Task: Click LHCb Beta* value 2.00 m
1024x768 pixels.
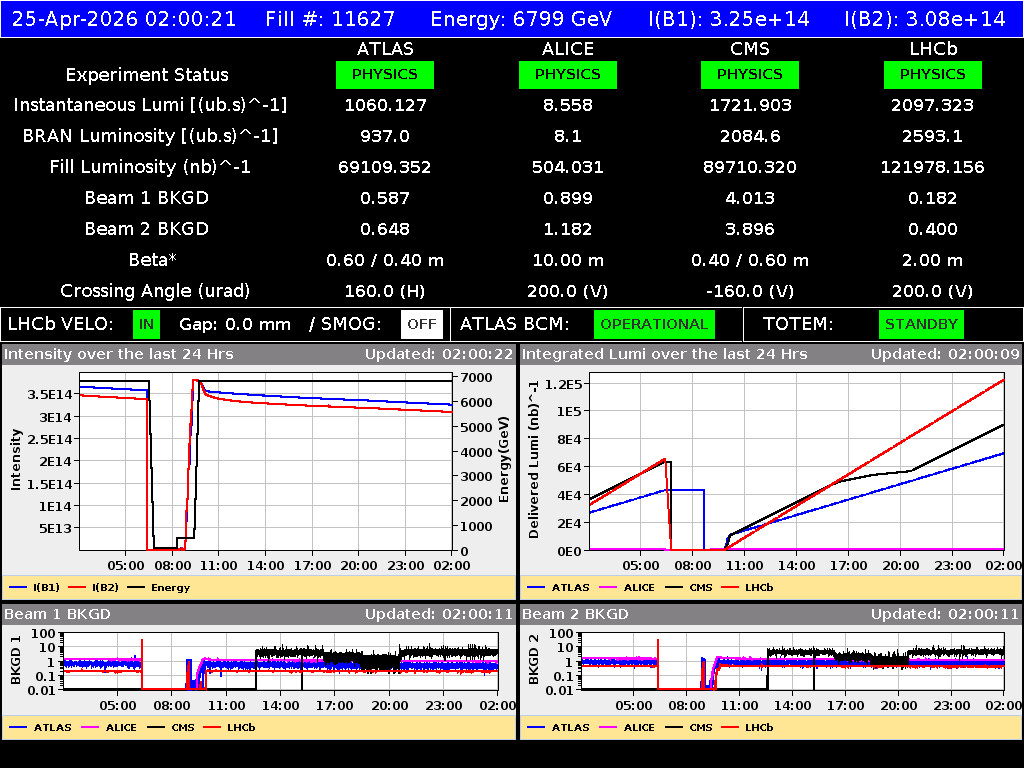Action: [x=933, y=260]
